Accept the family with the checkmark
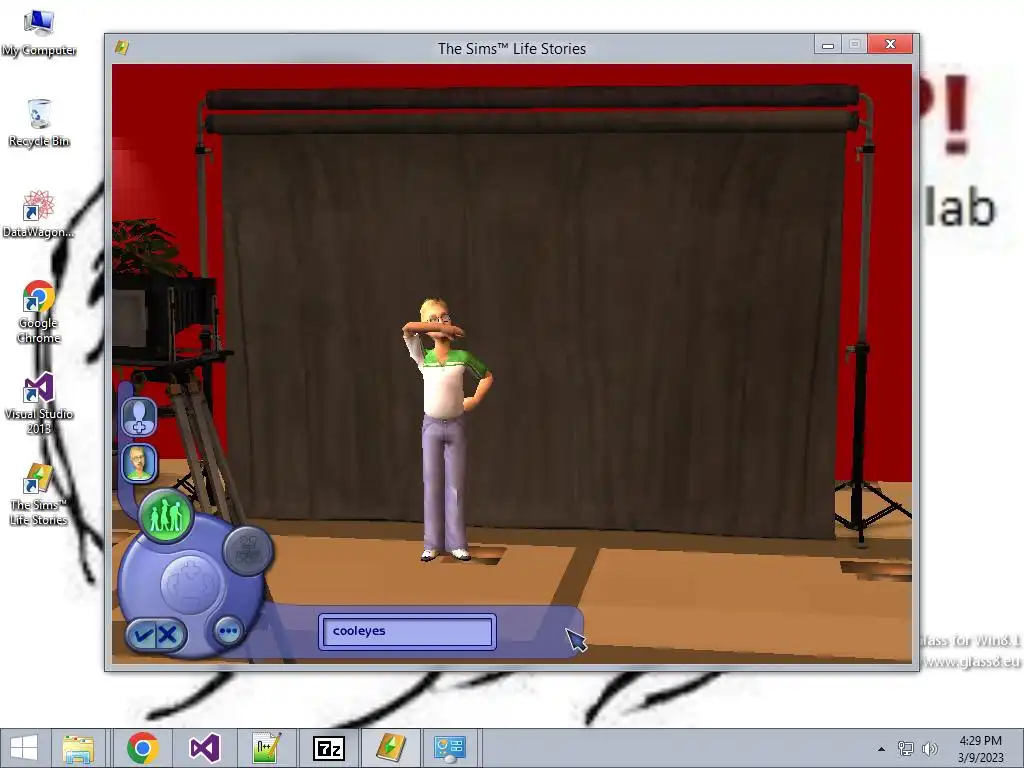 point(143,634)
